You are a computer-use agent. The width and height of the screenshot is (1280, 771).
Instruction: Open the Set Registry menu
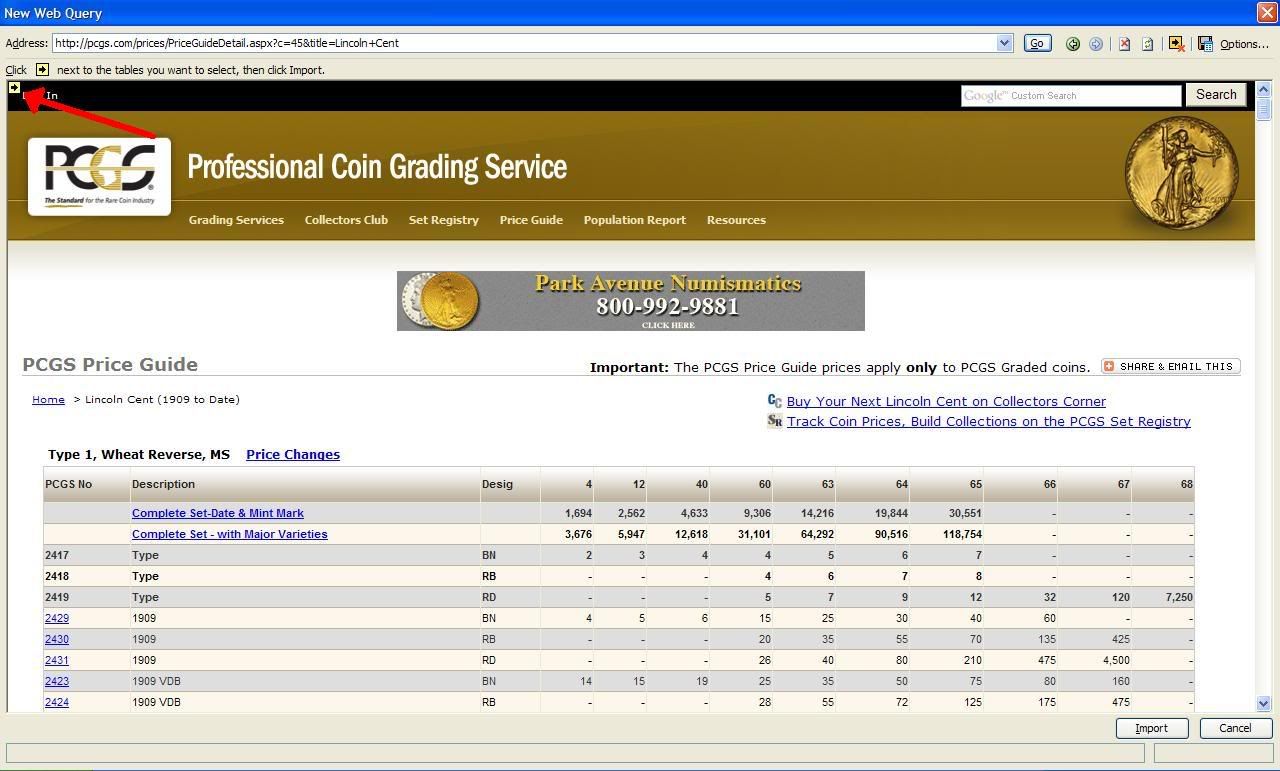click(443, 220)
